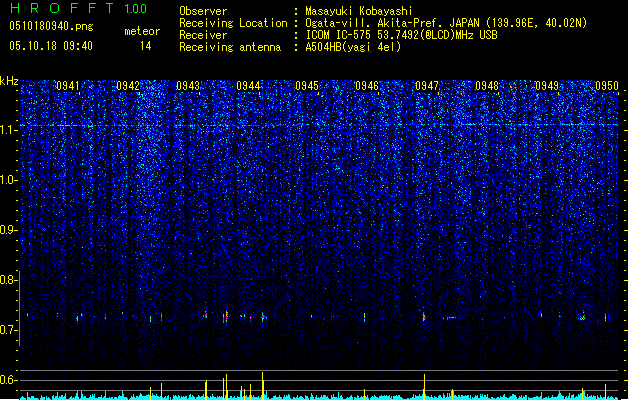Click the ICOM IC-575 receiver text
629x400 pixels.
tap(401, 35)
